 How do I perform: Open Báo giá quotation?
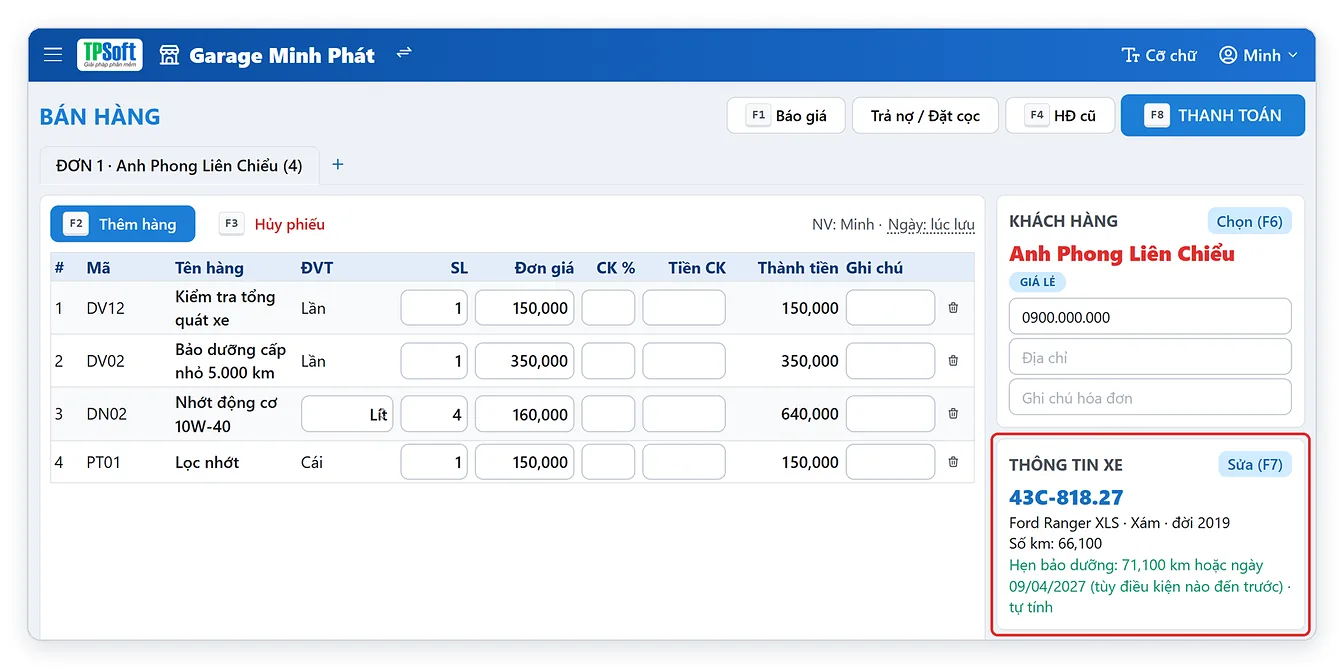click(x=786, y=116)
